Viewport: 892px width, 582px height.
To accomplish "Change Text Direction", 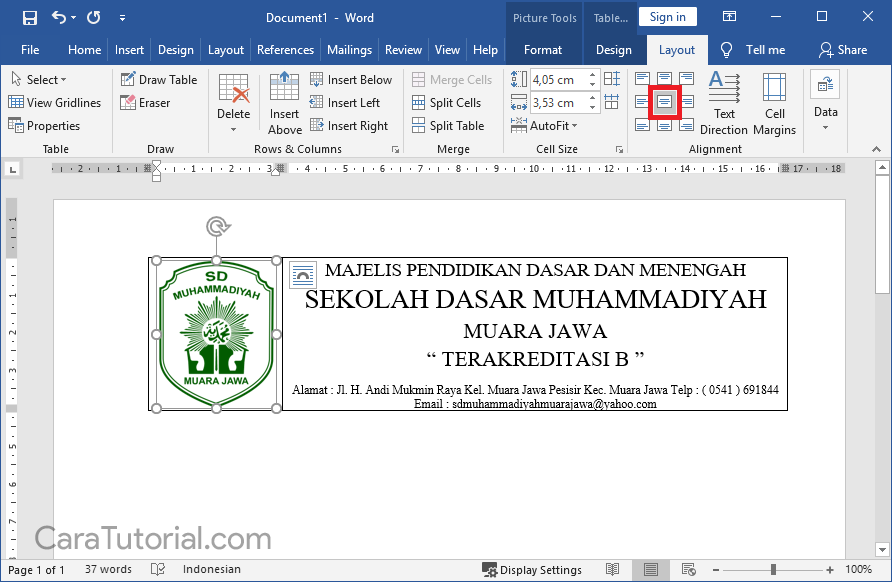I will pyautogui.click(x=724, y=104).
